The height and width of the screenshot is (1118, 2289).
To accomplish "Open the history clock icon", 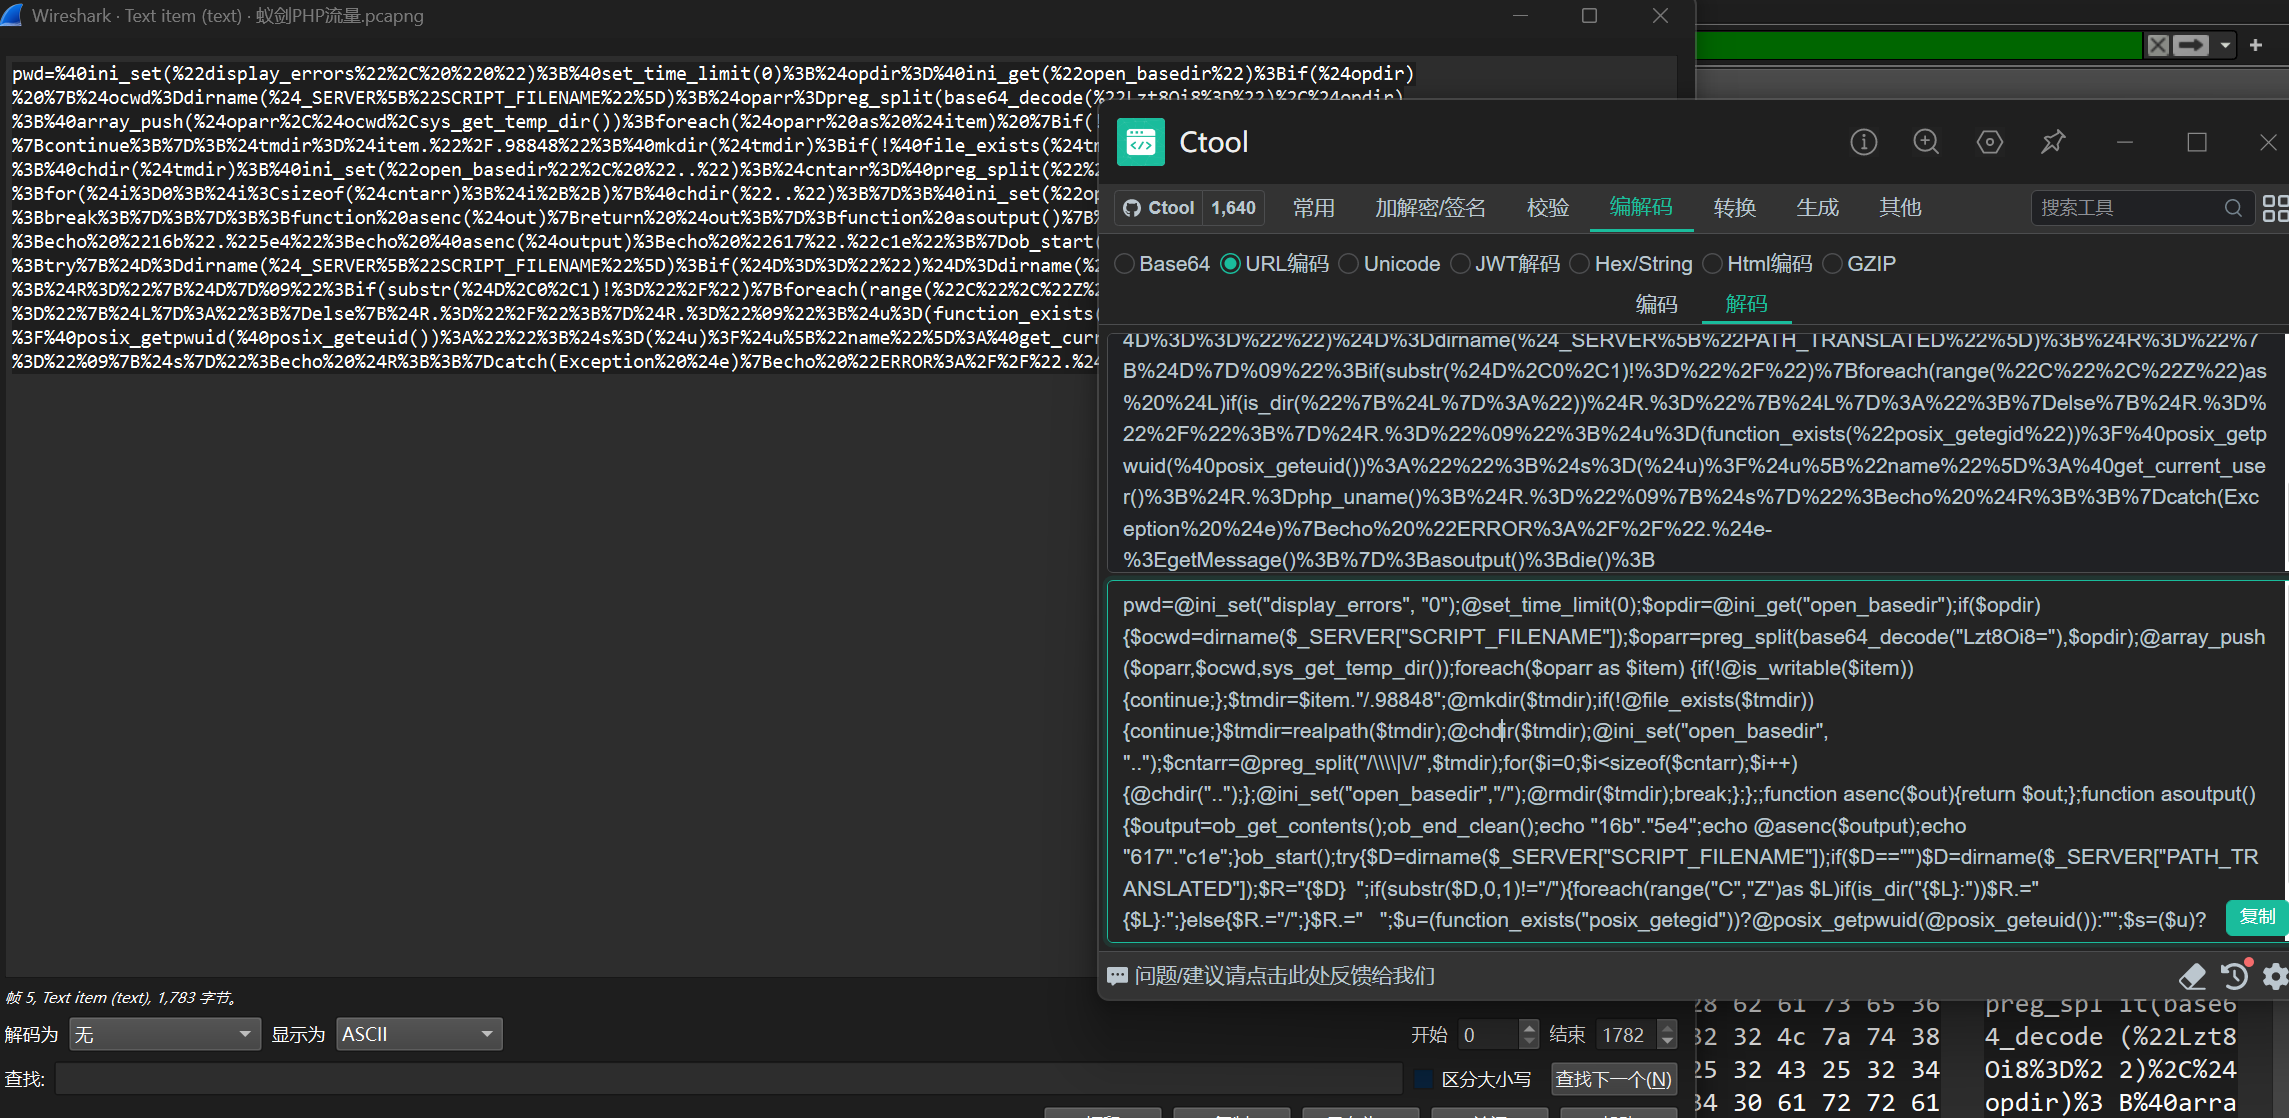I will (2234, 976).
